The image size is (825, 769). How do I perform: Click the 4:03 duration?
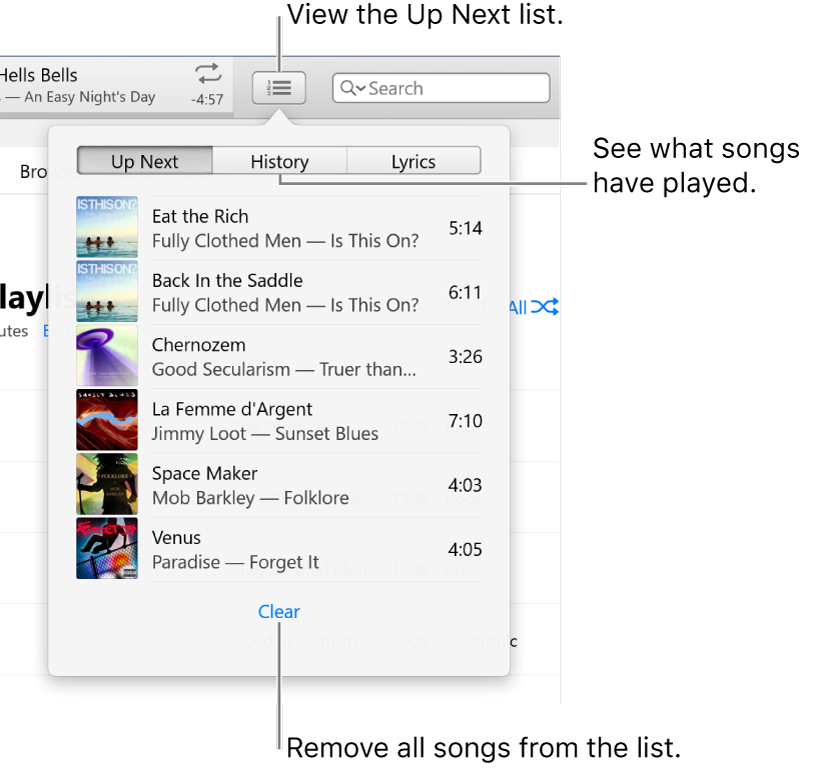click(465, 485)
